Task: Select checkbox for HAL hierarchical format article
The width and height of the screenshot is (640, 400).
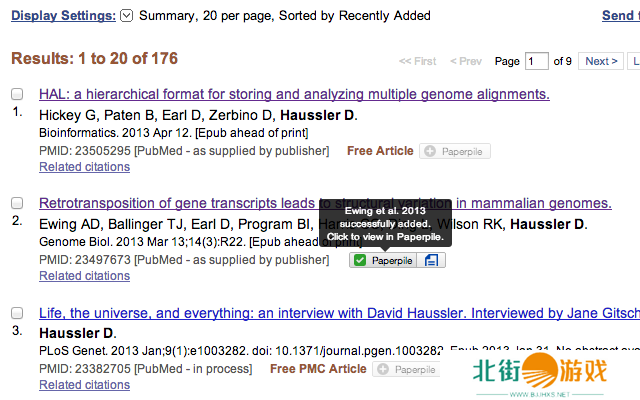Action: coord(17,94)
